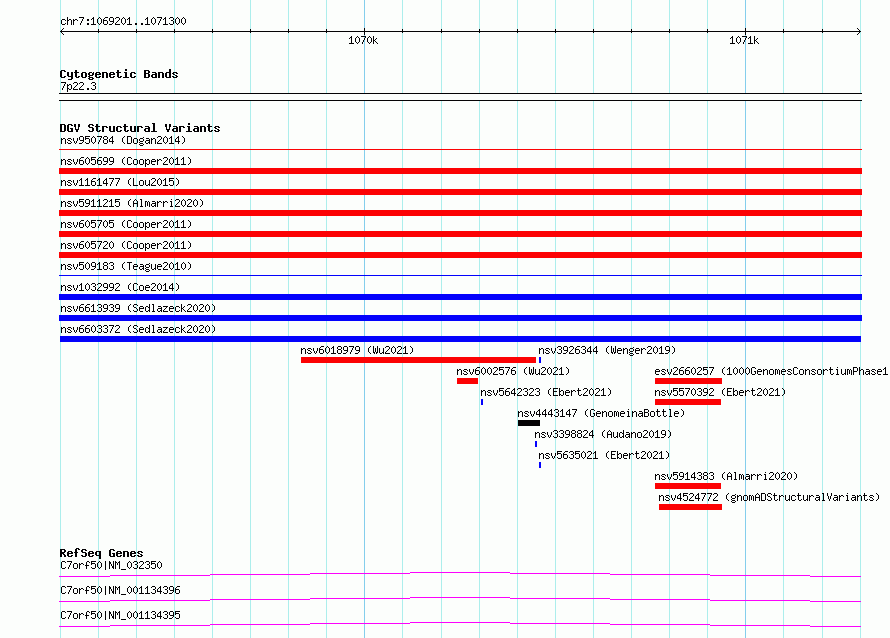Open variant nsv5914383 (Almarri2020) label
Image resolution: width=890 pixels, height=638 pixels.
726,476
